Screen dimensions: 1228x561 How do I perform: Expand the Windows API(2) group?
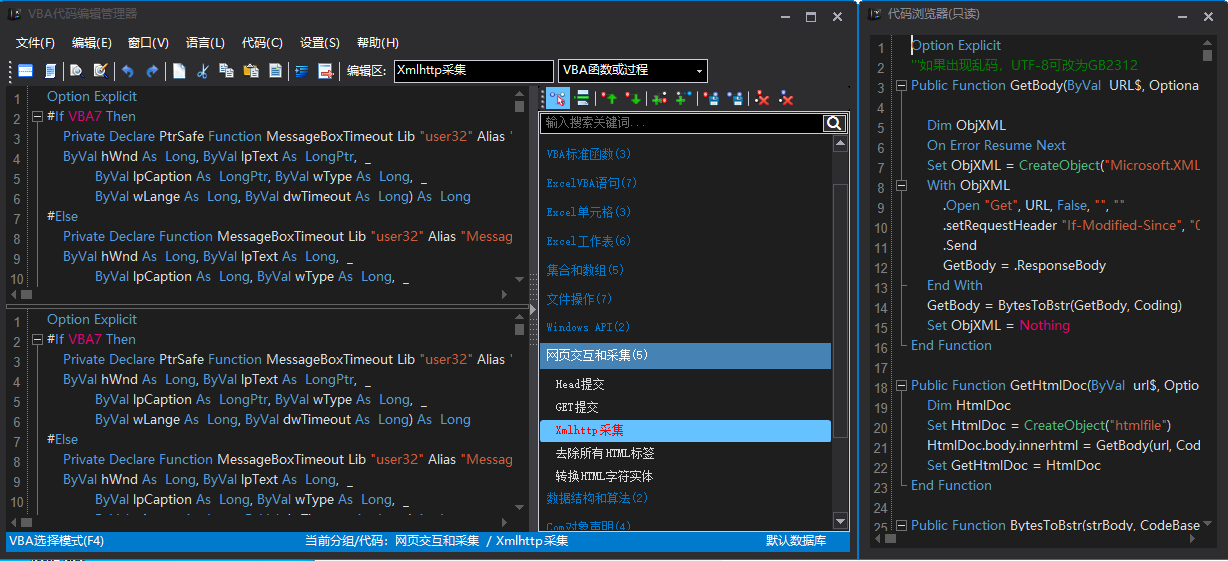click(x=589, y=328)
